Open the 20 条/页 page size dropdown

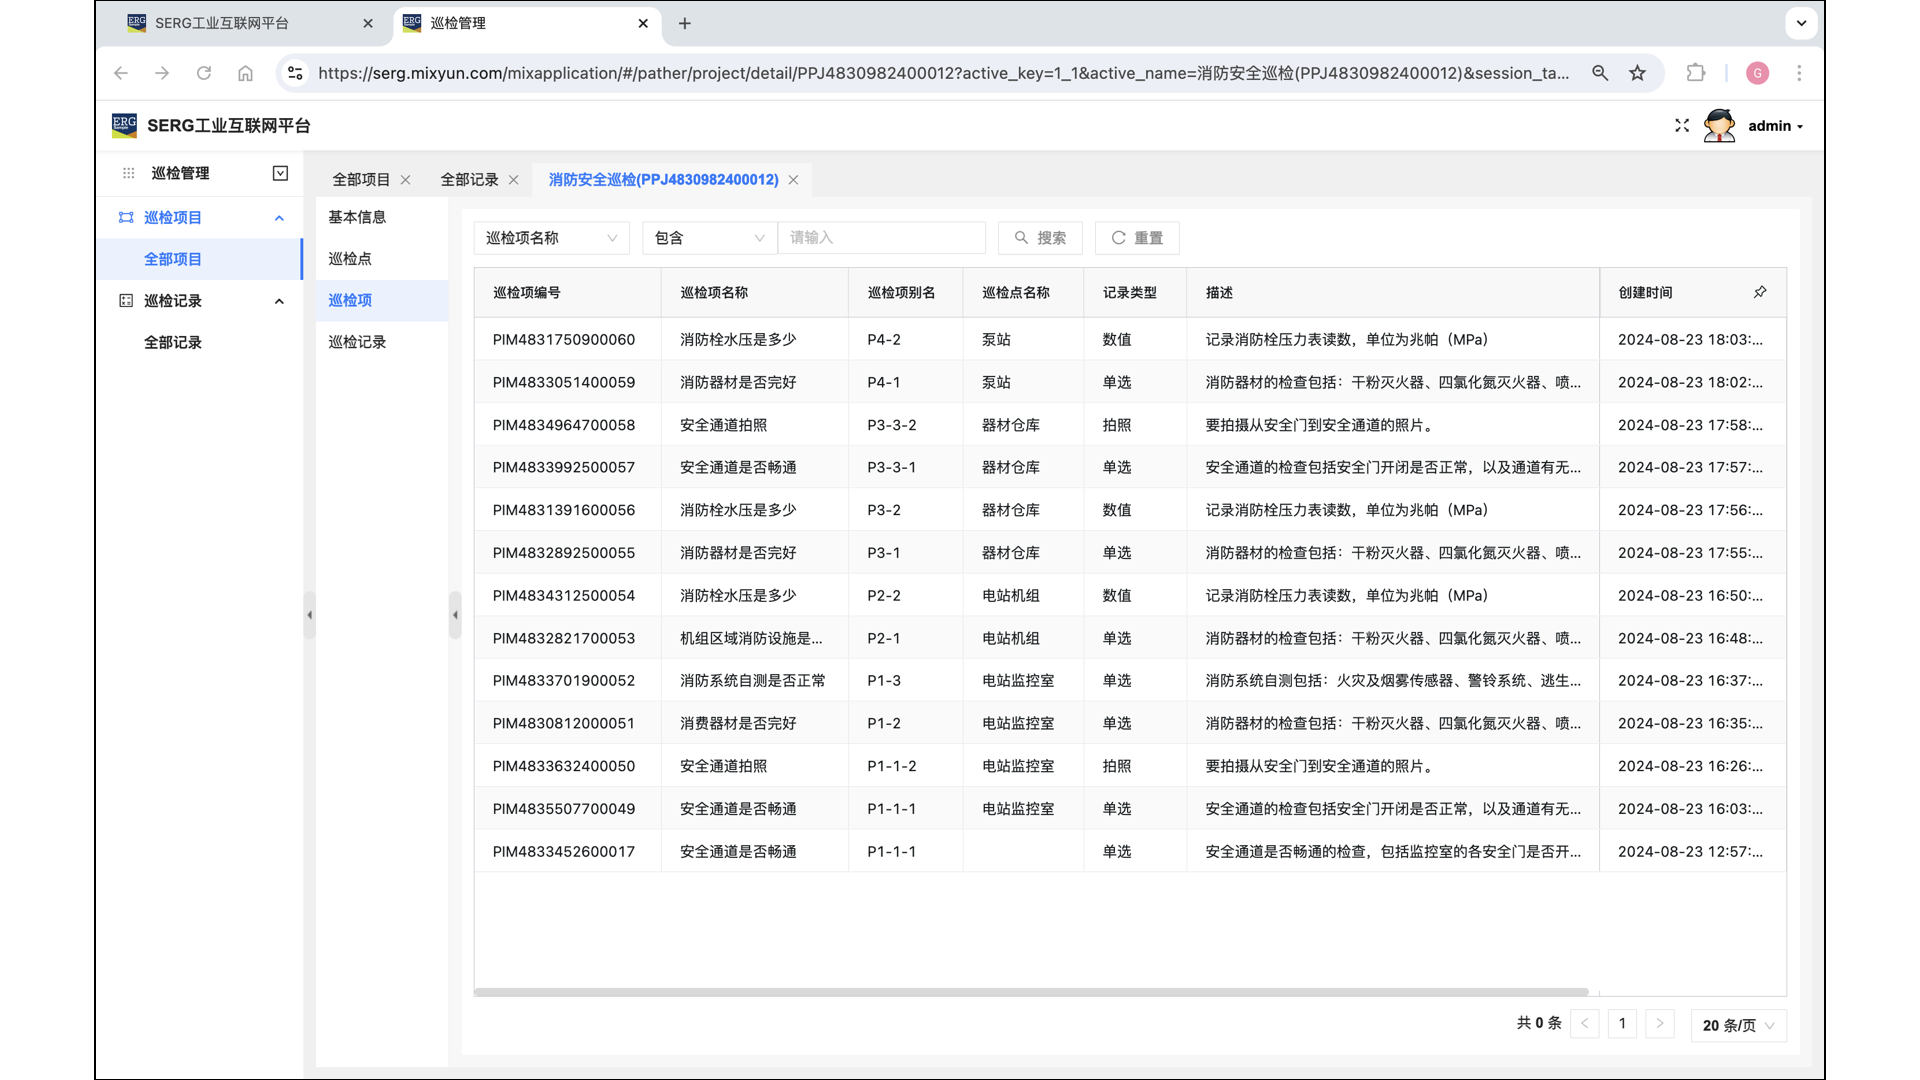point(1738,1025)
